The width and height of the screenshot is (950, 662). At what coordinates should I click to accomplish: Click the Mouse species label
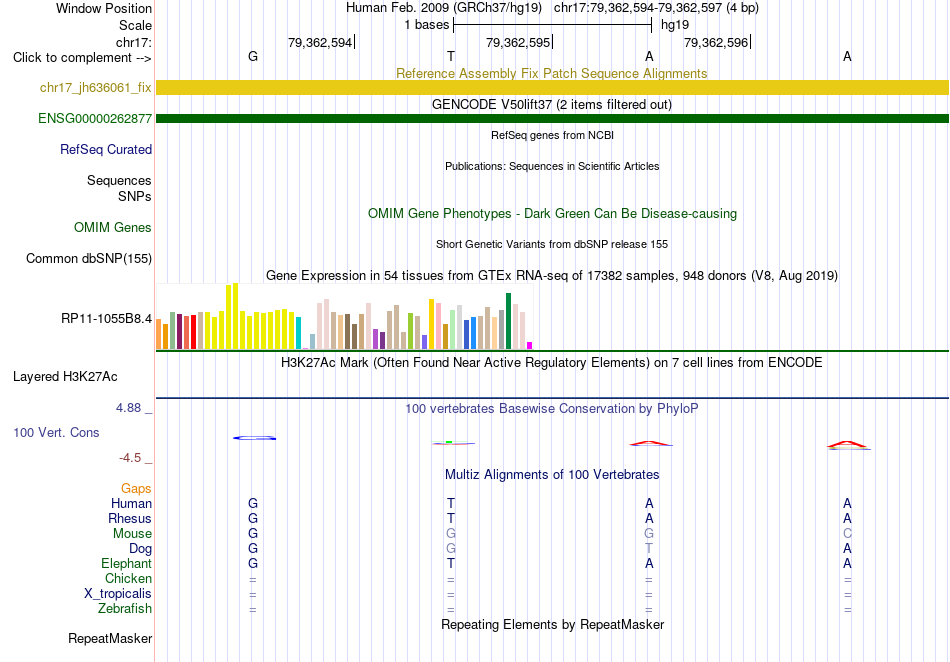tap(132, 534)
